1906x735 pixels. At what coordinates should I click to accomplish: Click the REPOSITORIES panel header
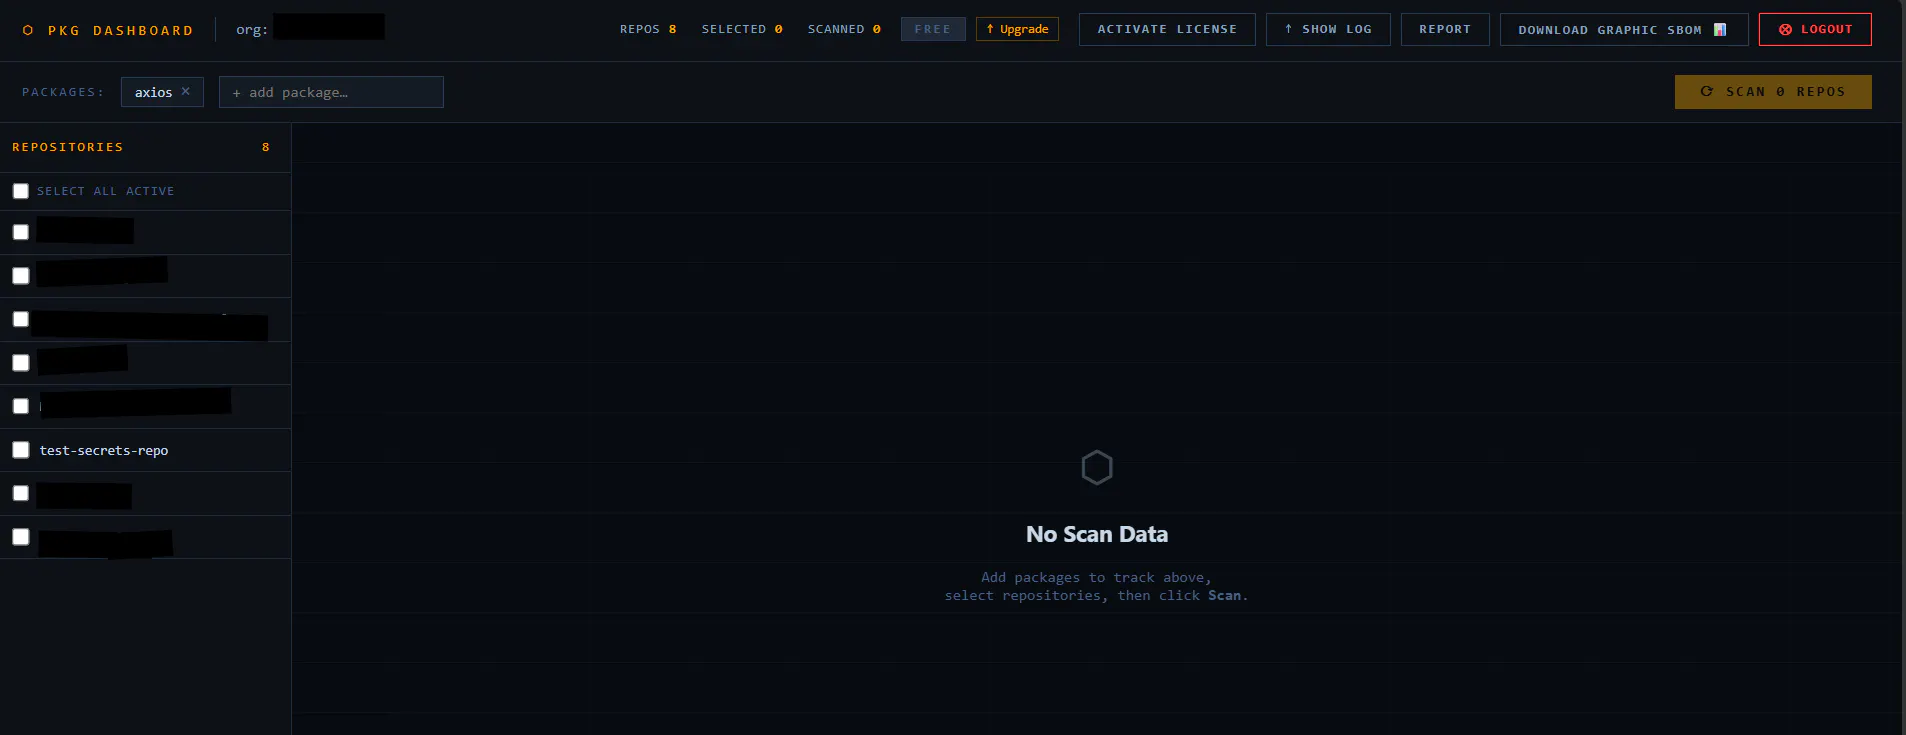point(145,147)
